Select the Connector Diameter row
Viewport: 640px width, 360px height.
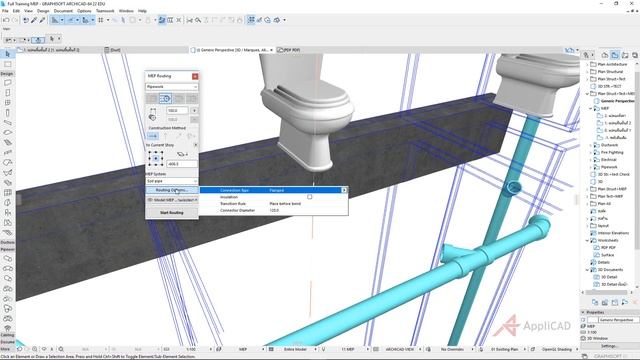coord(273,210)
